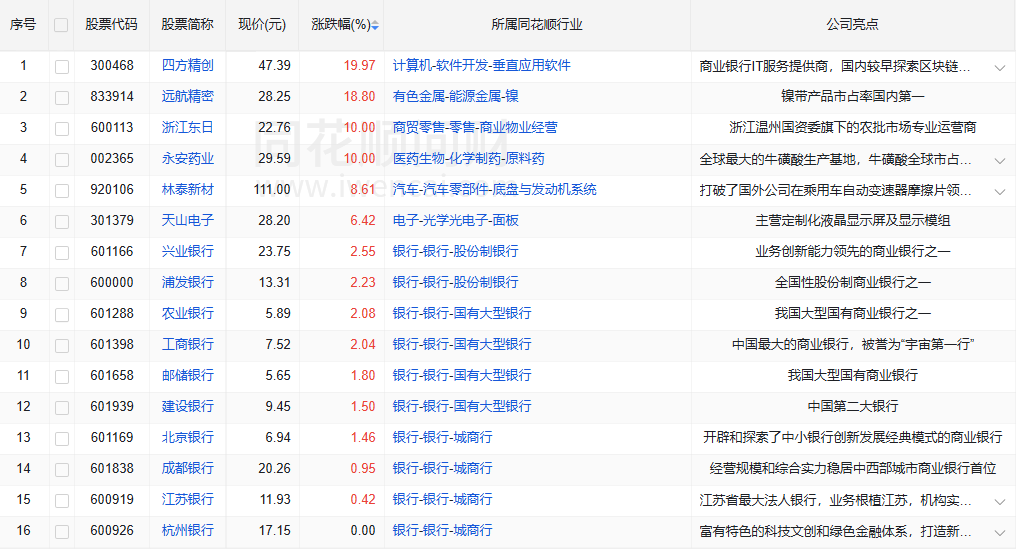Check the box for row 1 四方精创
The image size is (1016, 549).
[x=62, y=66]
